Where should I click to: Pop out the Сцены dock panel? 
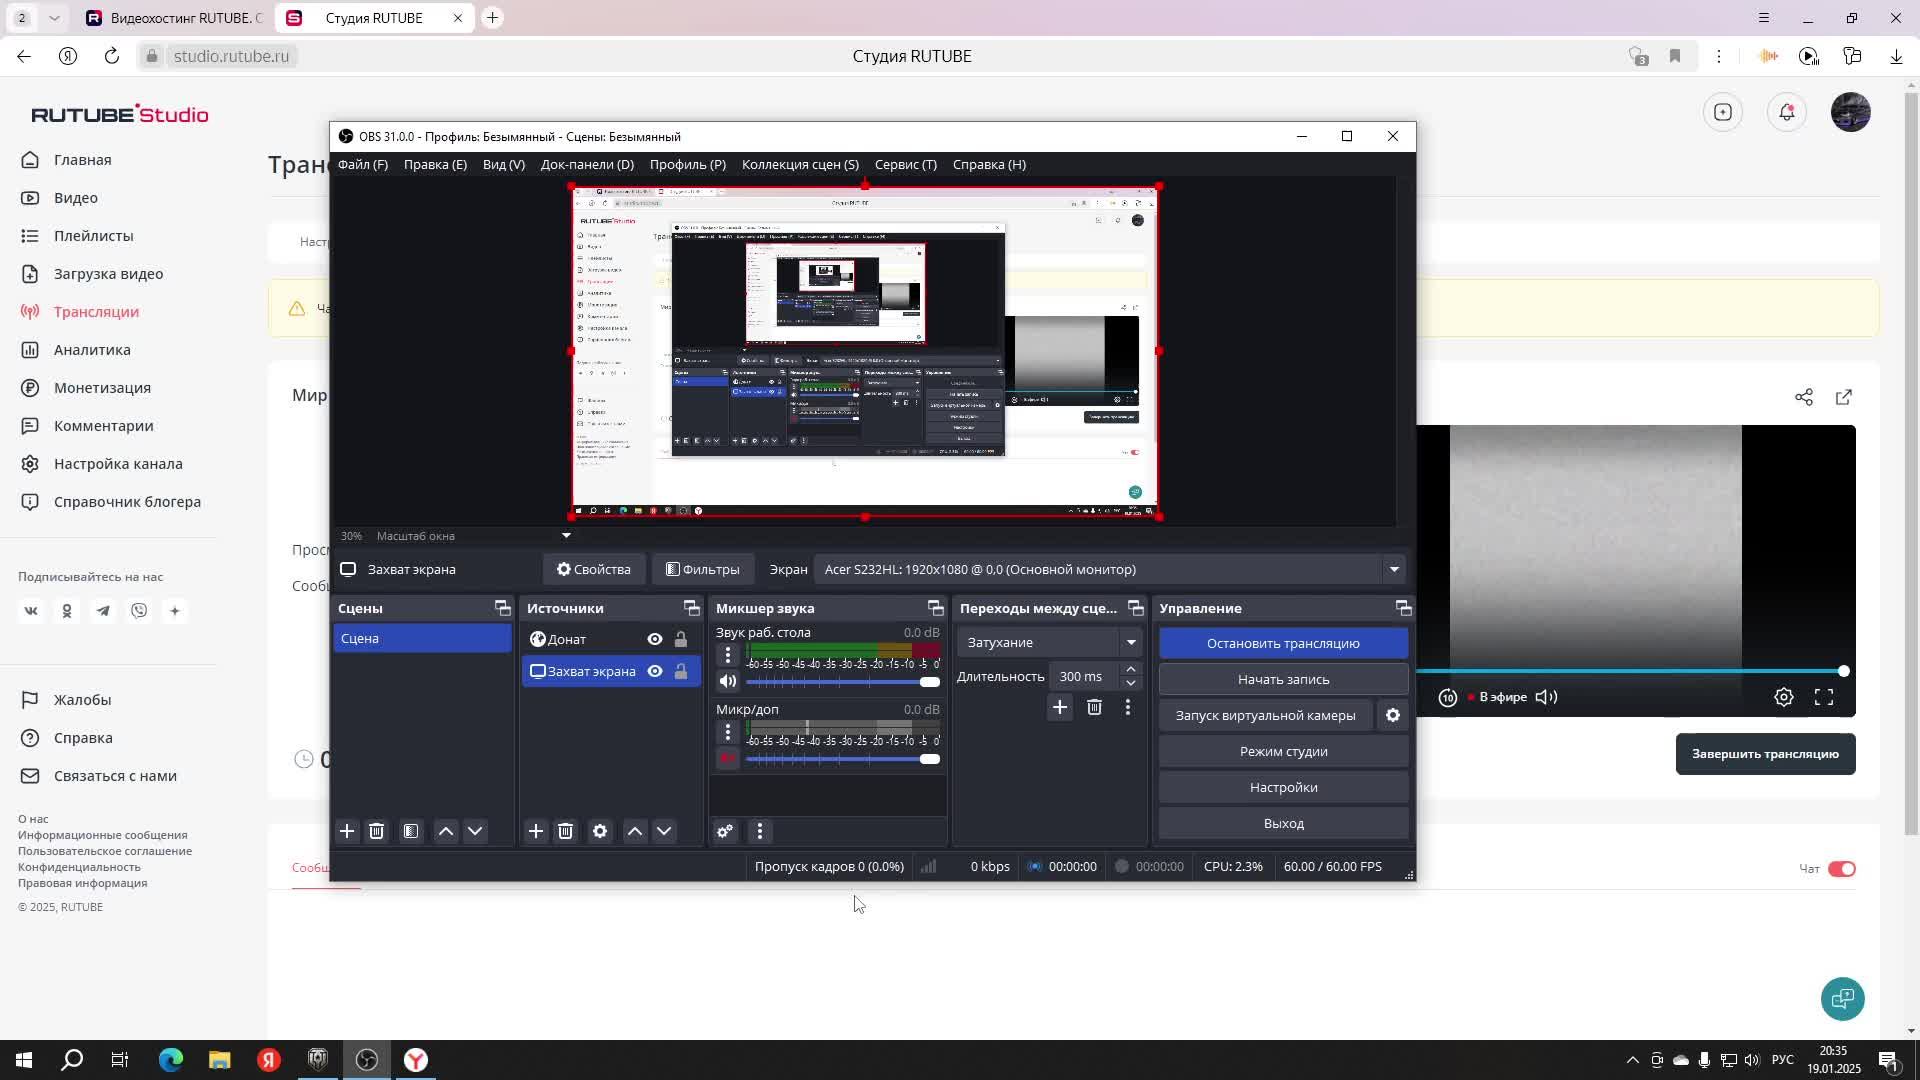coord(502,608)
